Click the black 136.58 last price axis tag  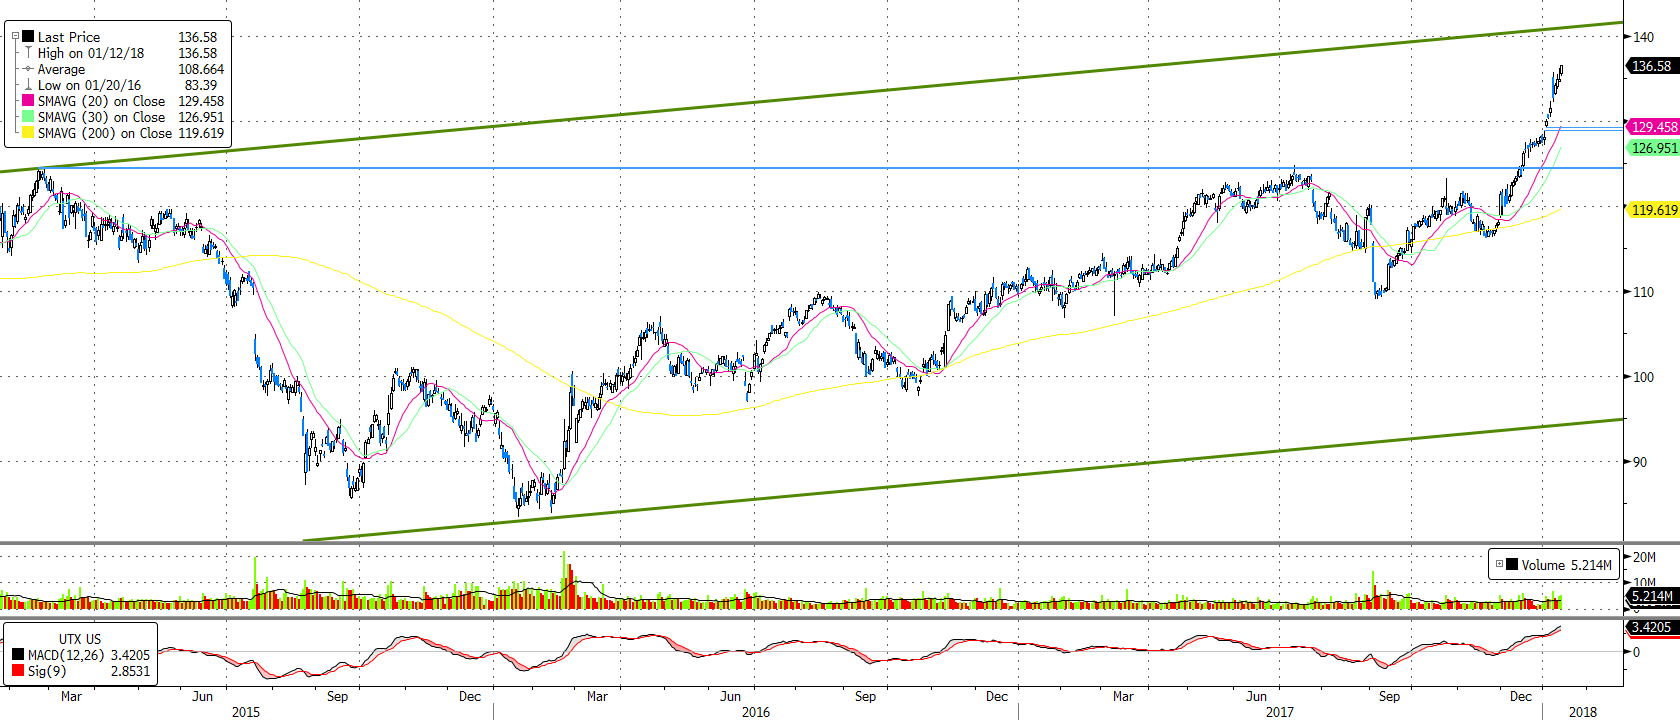pyautogui.click(x=1652, y=66)
